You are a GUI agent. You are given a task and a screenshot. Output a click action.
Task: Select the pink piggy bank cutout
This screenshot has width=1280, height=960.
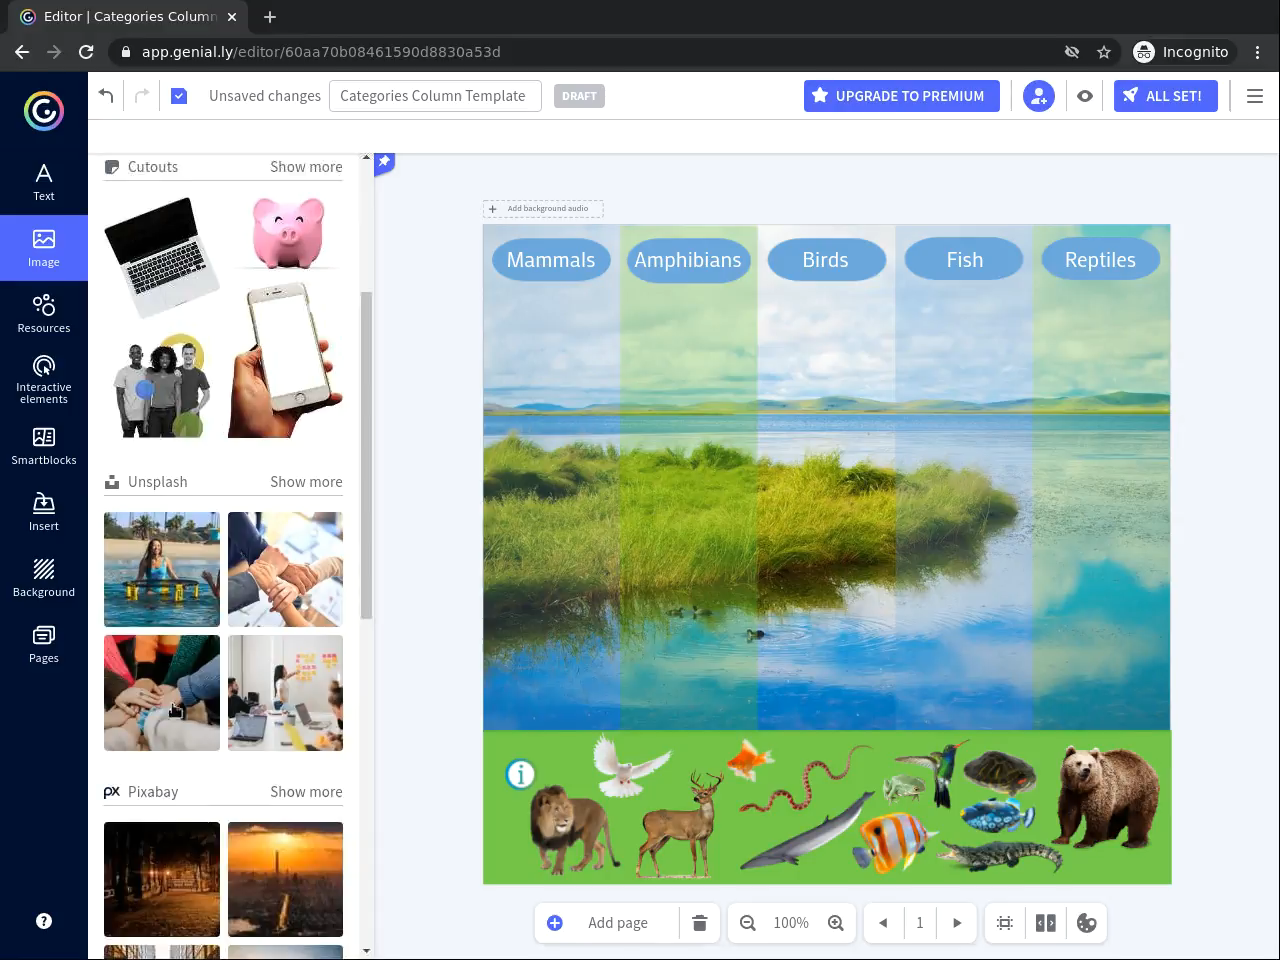tap(288, 232)
